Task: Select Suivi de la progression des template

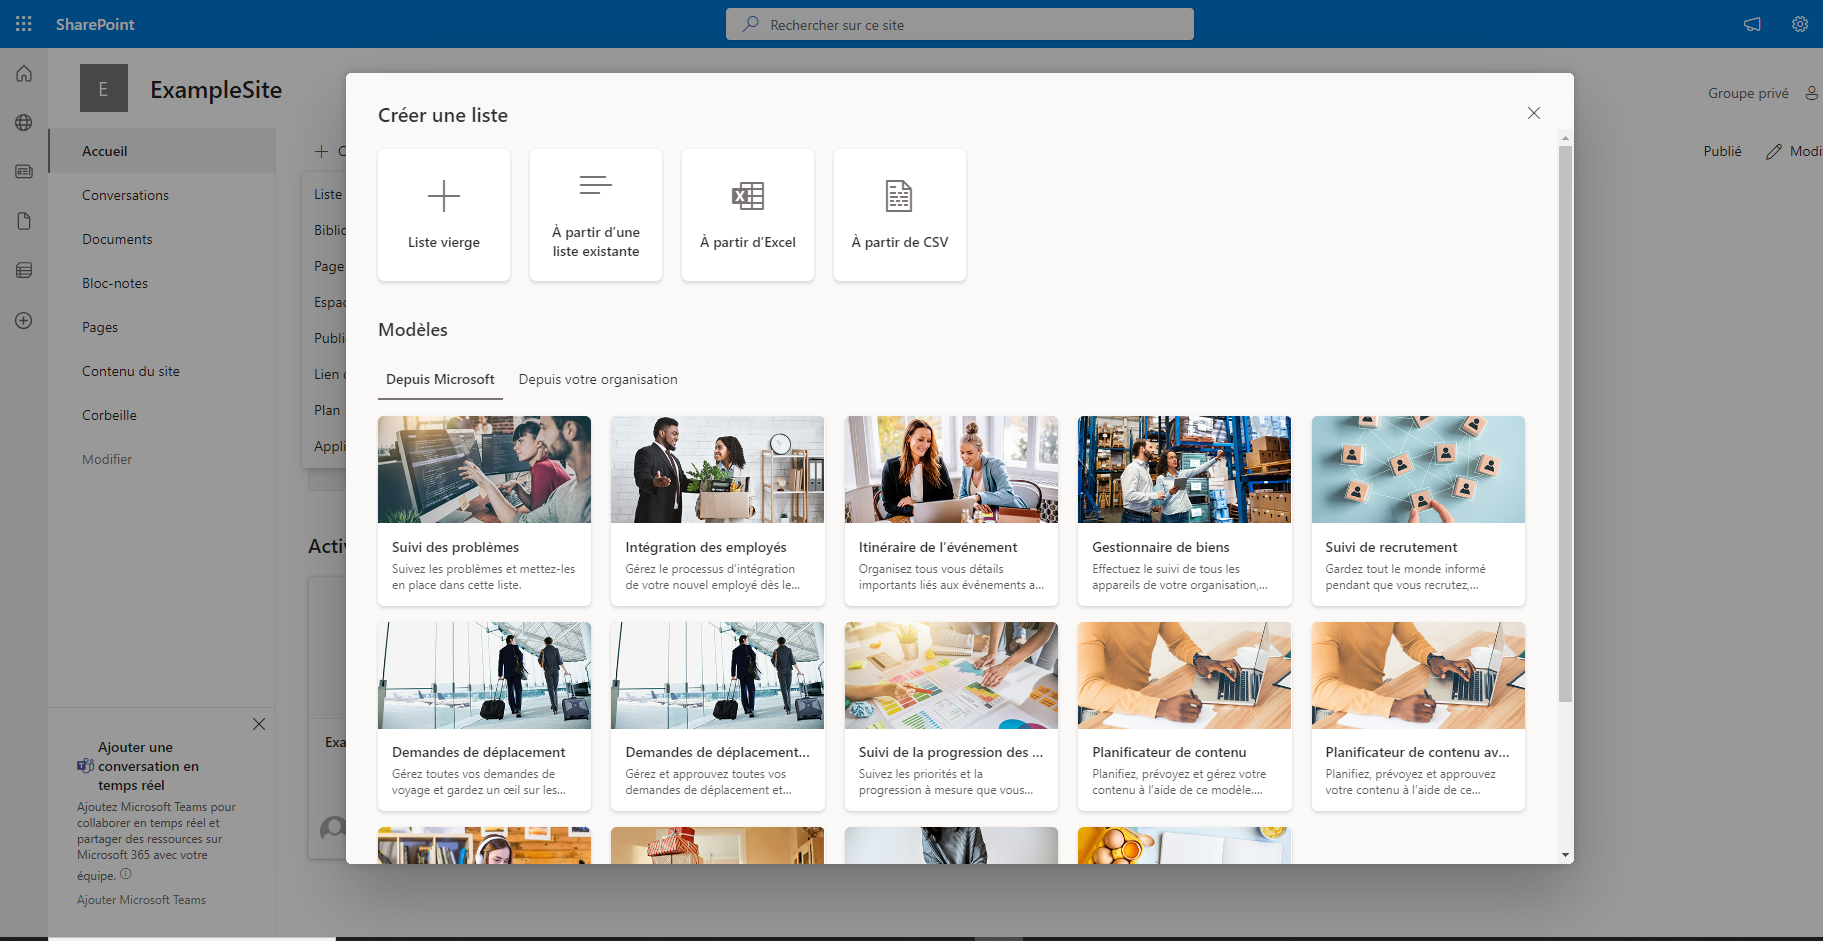Action: tap(951, 716)
